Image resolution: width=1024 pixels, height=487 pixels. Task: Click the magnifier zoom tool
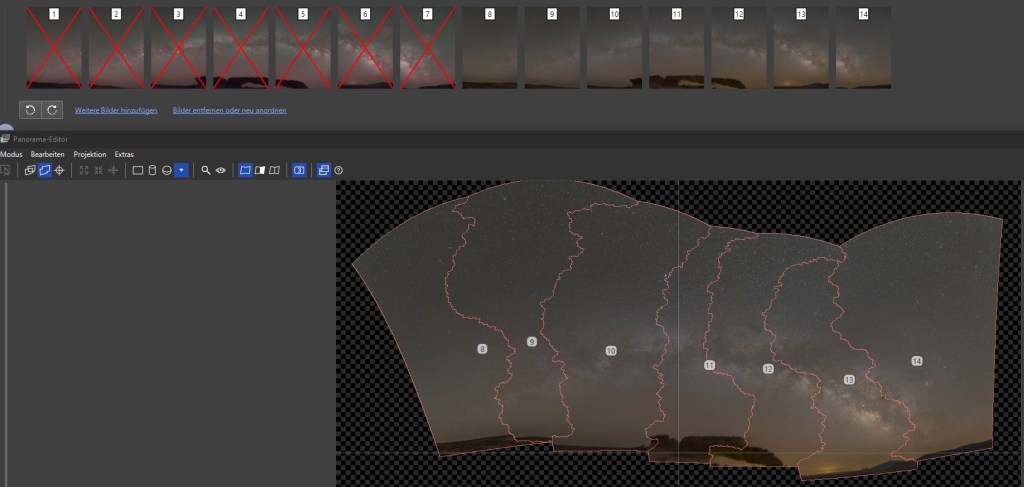pos(206,171)
